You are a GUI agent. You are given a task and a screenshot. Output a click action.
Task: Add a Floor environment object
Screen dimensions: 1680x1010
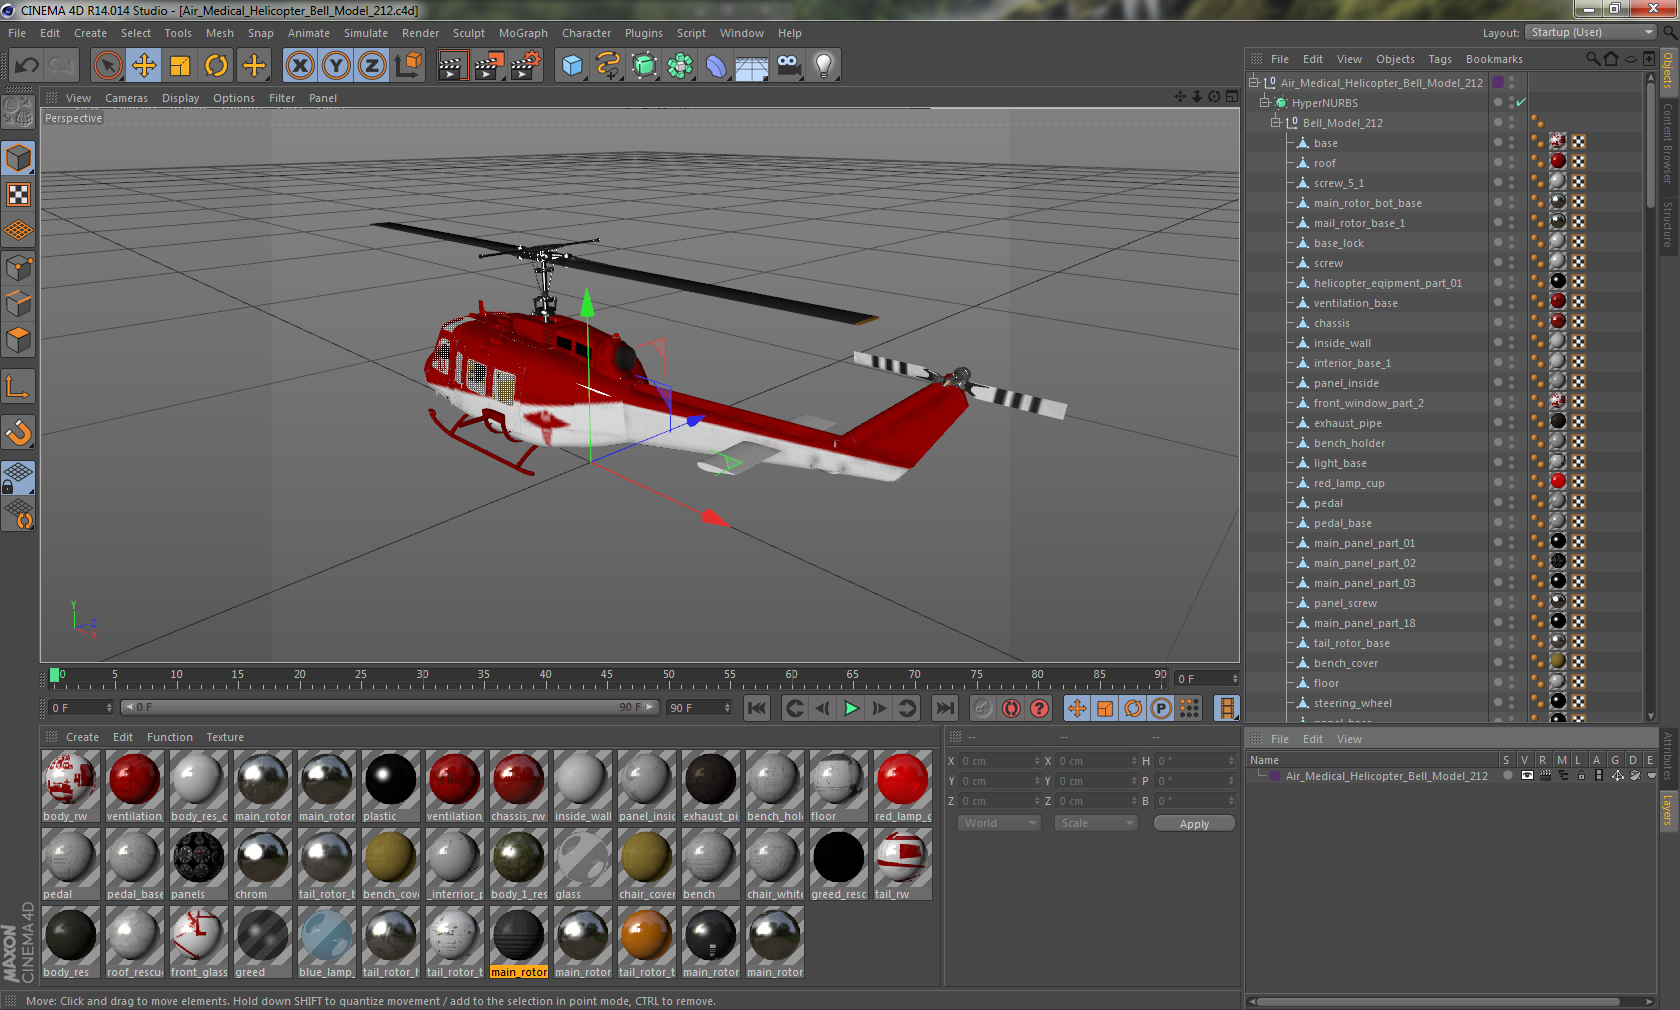[752, 66]
